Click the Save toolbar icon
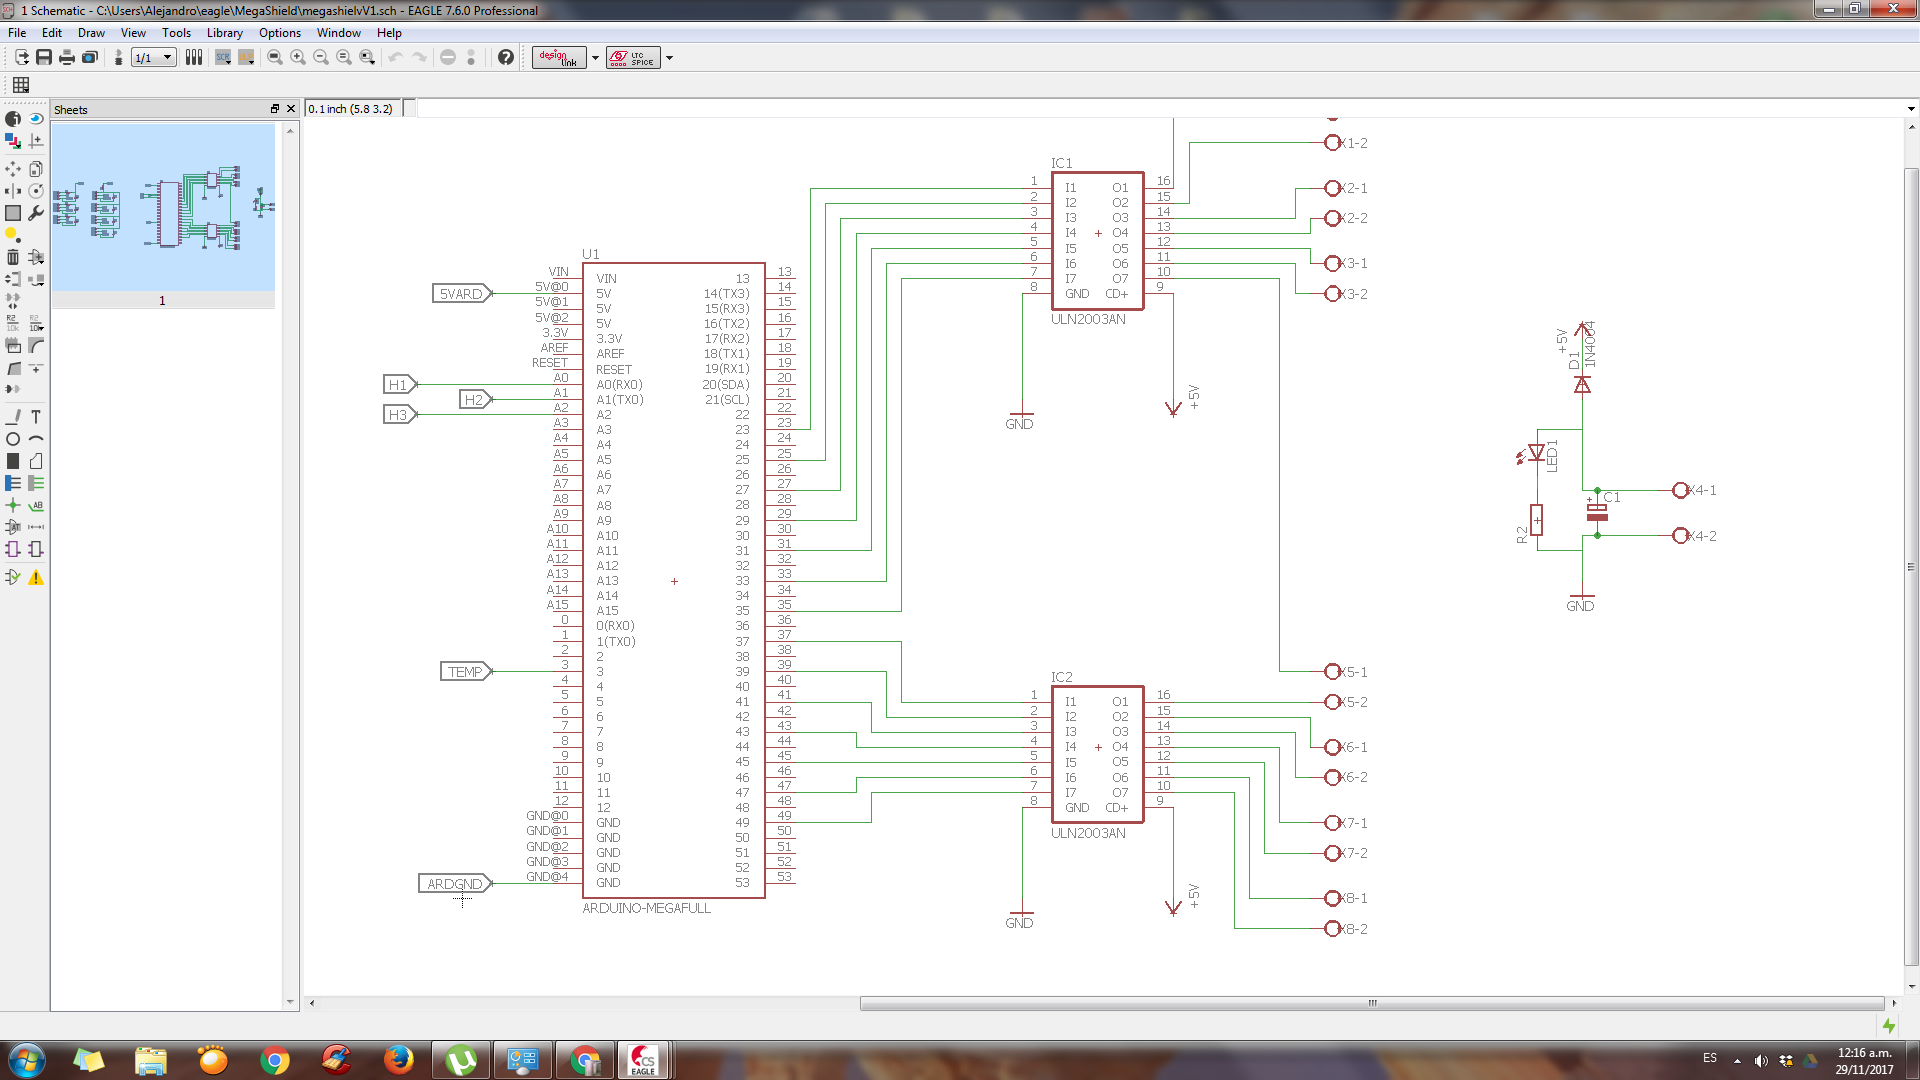 (43, 57)
